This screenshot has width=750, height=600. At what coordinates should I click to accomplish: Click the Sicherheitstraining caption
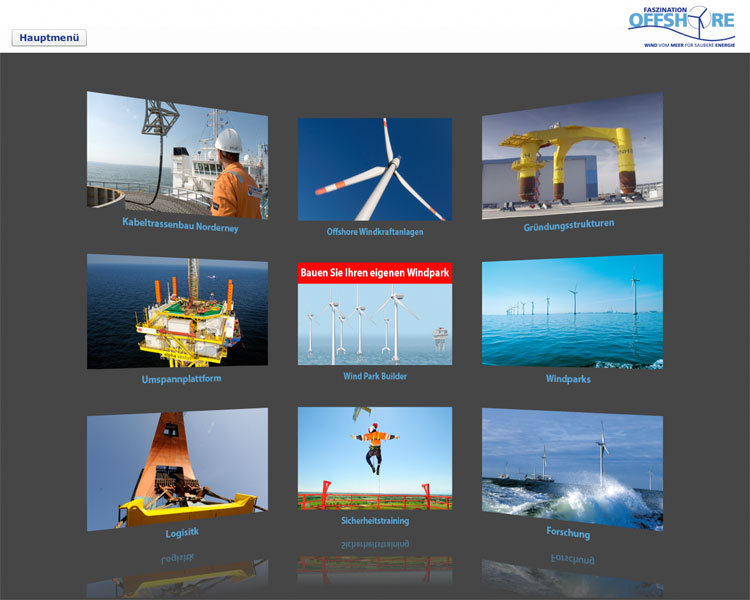tap(374, 521)
